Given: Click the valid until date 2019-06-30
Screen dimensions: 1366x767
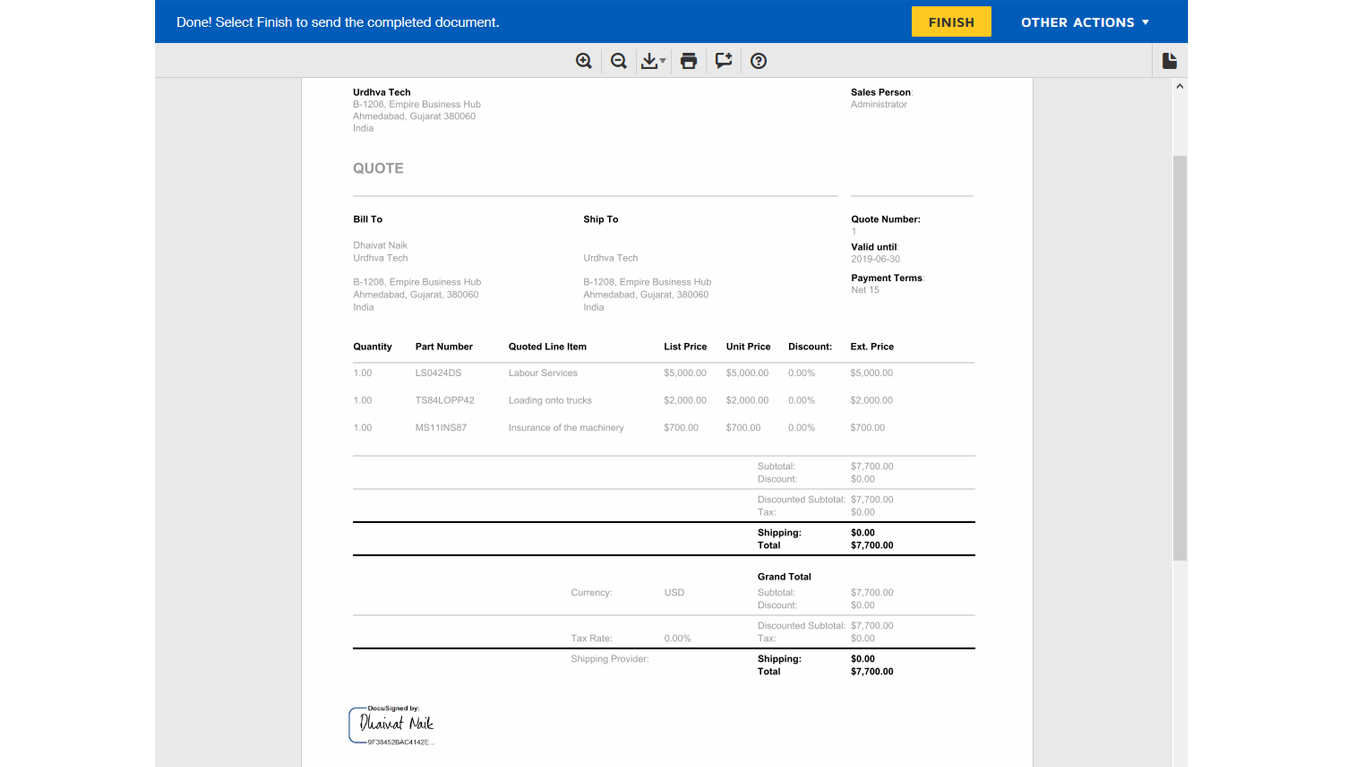Looking at the screenshot, I should point(875,259).
